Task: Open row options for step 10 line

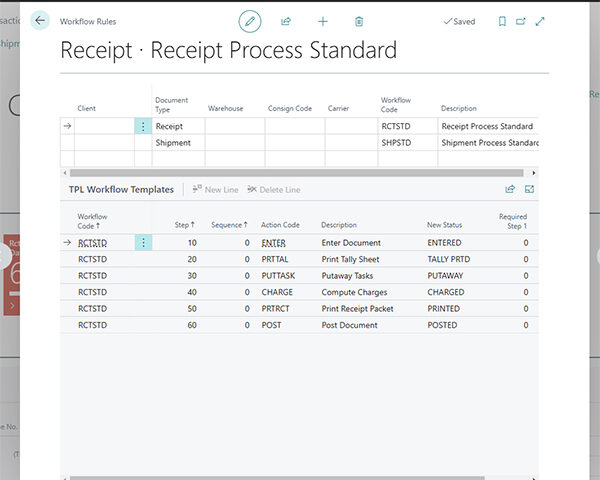Action: click(143, 242)
